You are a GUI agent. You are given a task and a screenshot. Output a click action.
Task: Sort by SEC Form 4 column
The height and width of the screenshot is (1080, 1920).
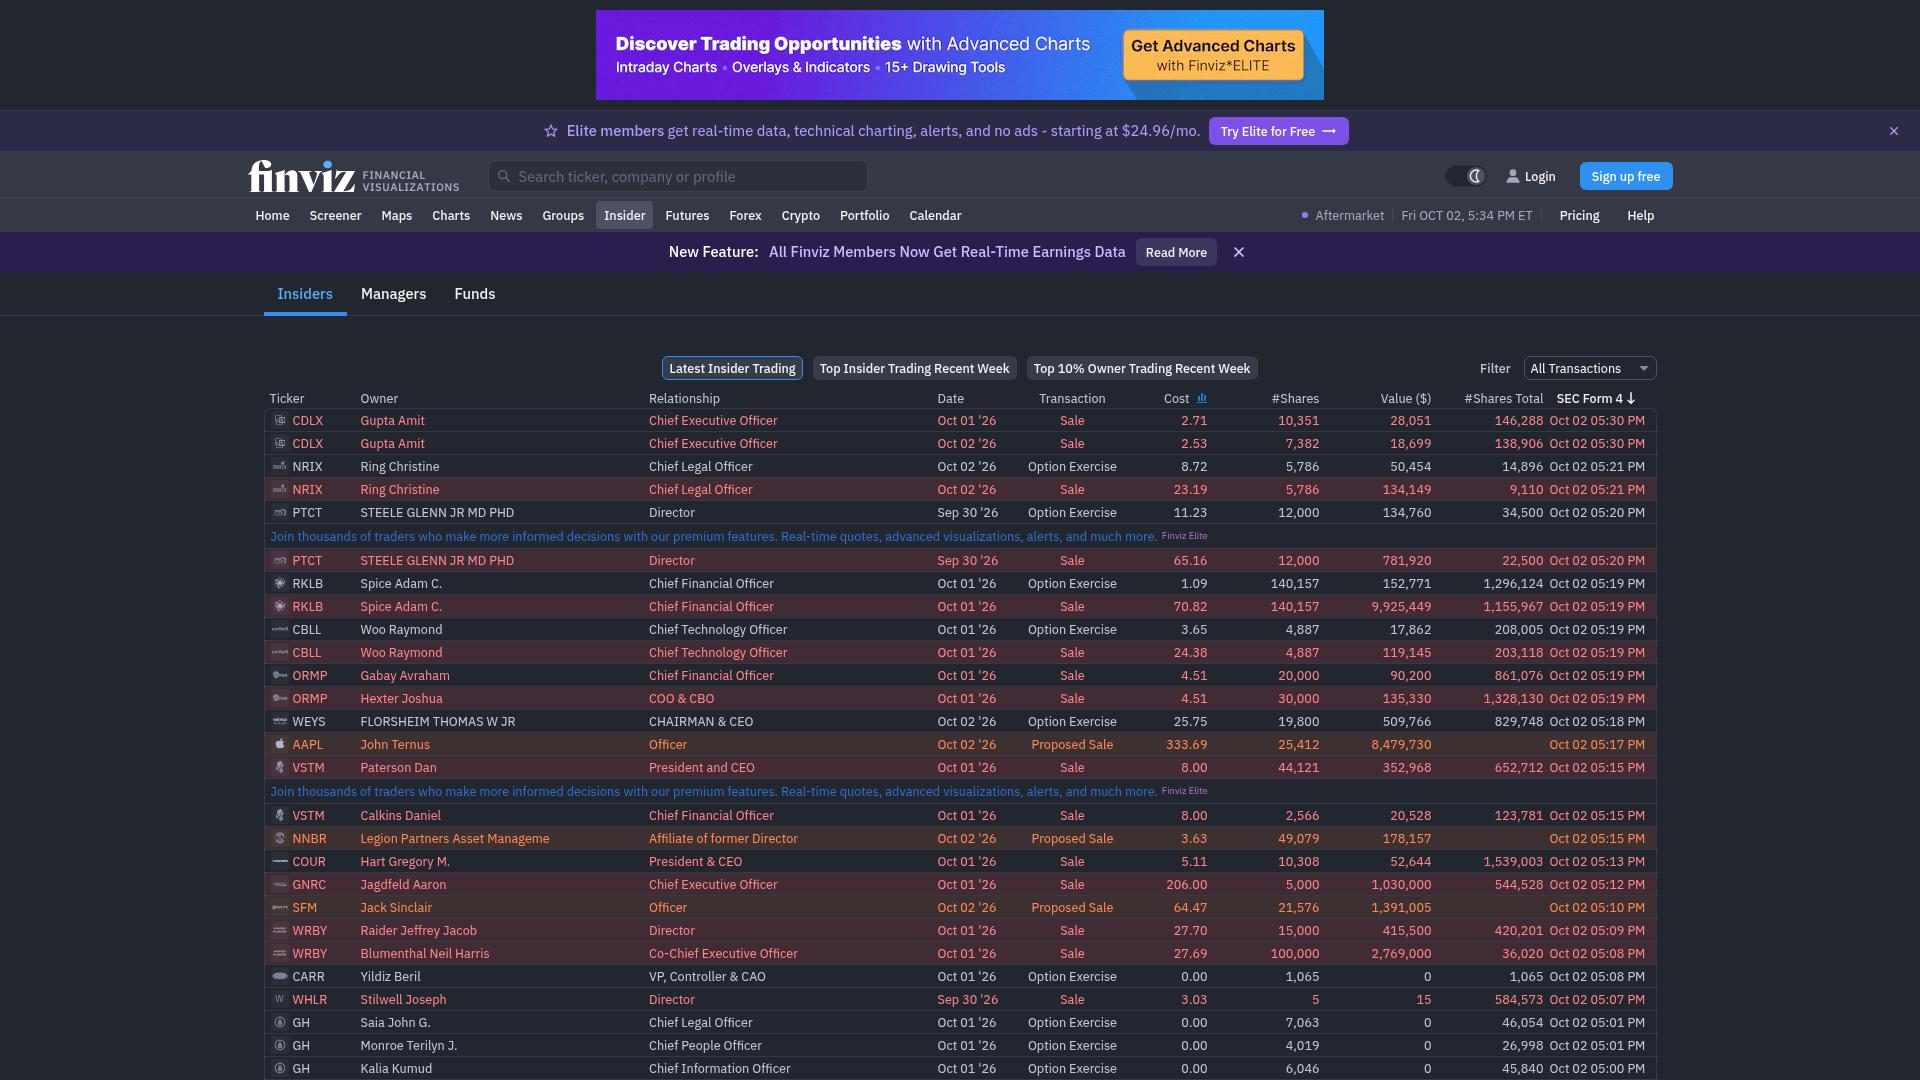(1596, 398)
